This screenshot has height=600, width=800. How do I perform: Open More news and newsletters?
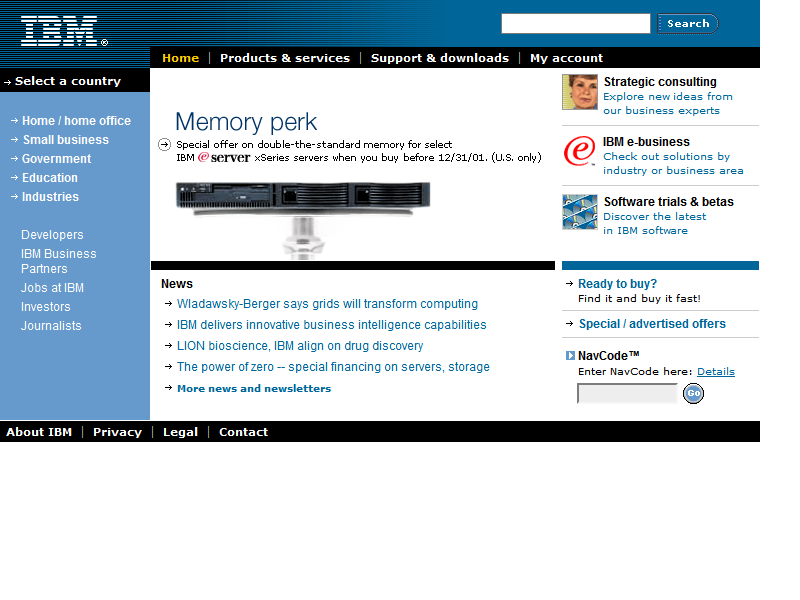(254, 388)
